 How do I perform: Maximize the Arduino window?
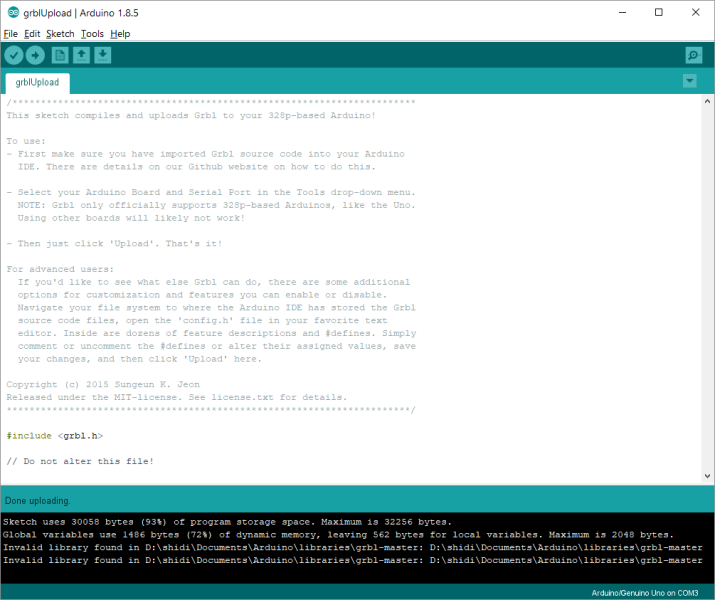pos(658,12)
